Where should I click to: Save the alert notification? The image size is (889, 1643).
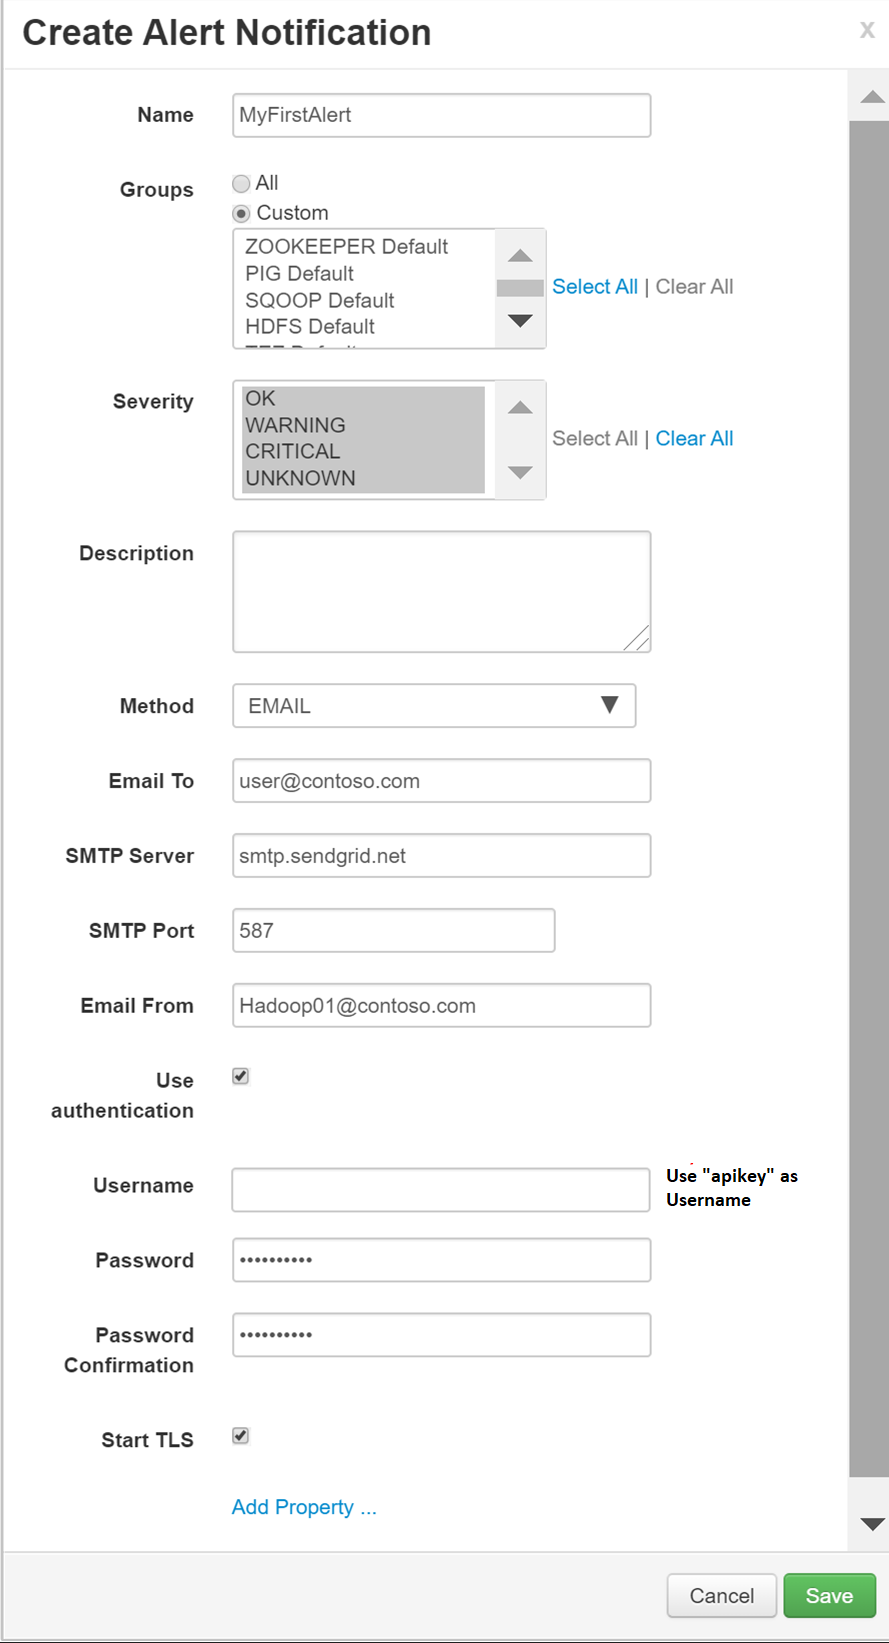pyautogui.click(x=829, y=1595)
